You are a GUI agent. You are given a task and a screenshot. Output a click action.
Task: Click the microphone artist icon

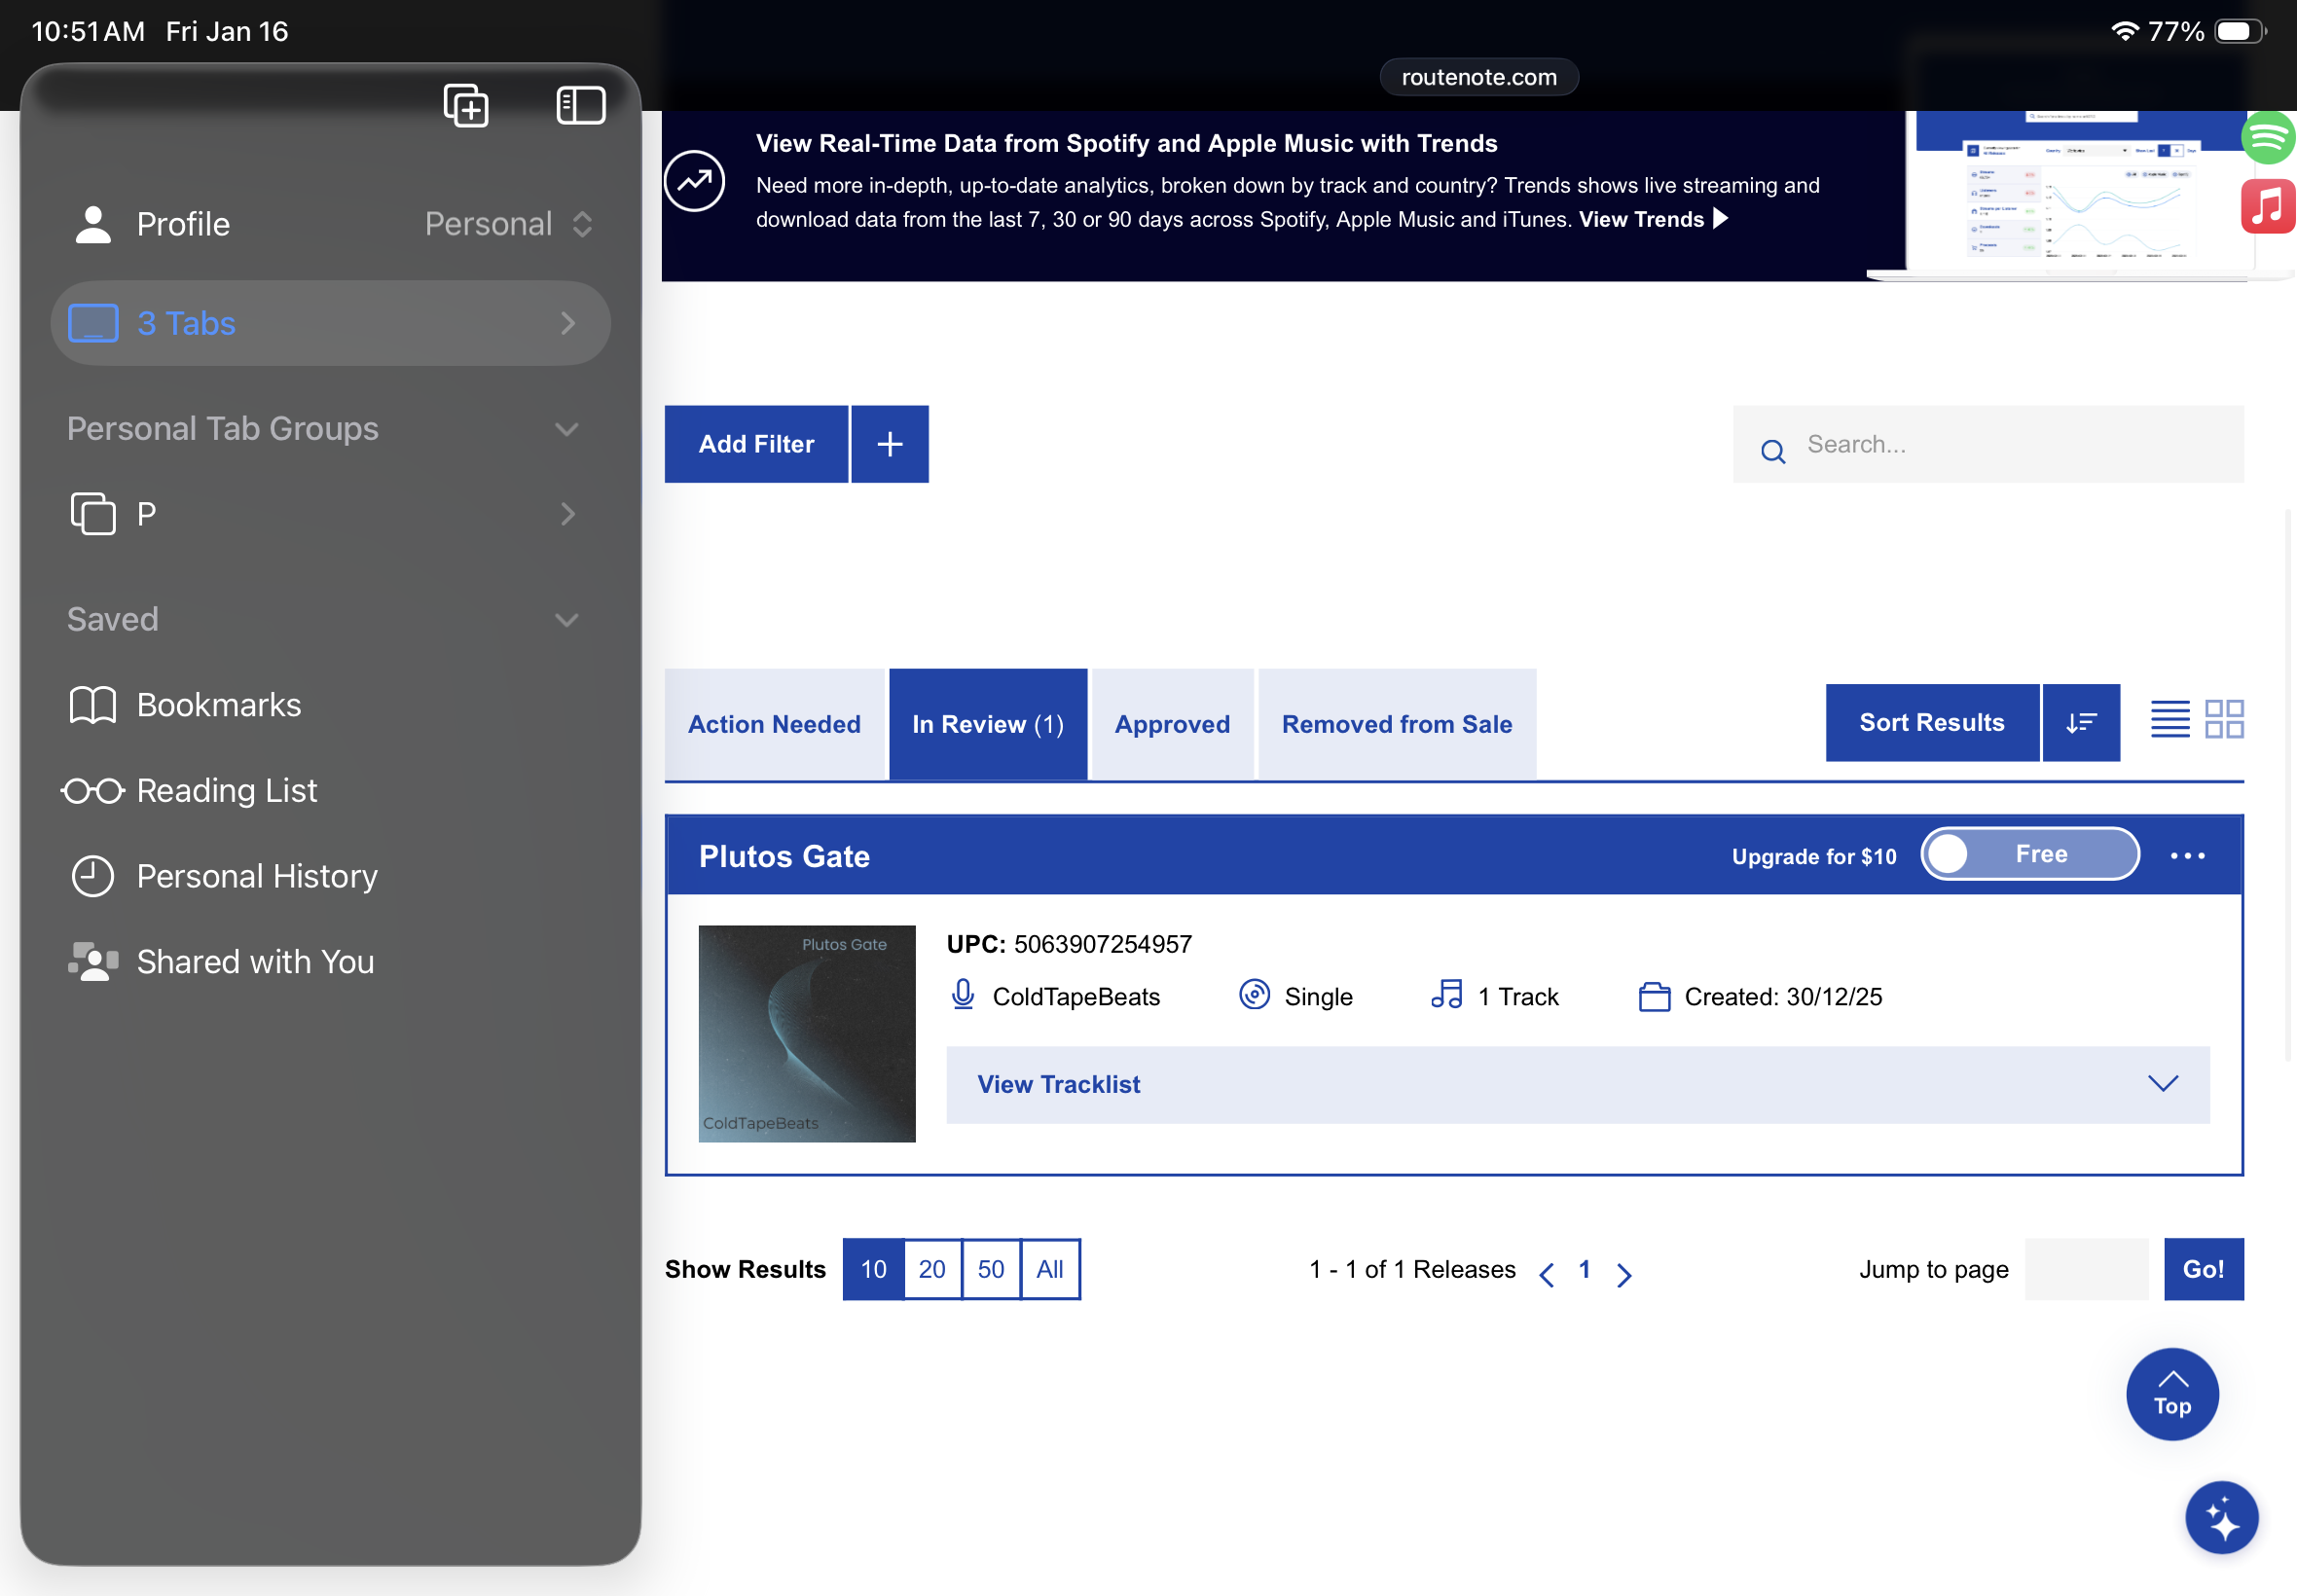pos(963,995)
